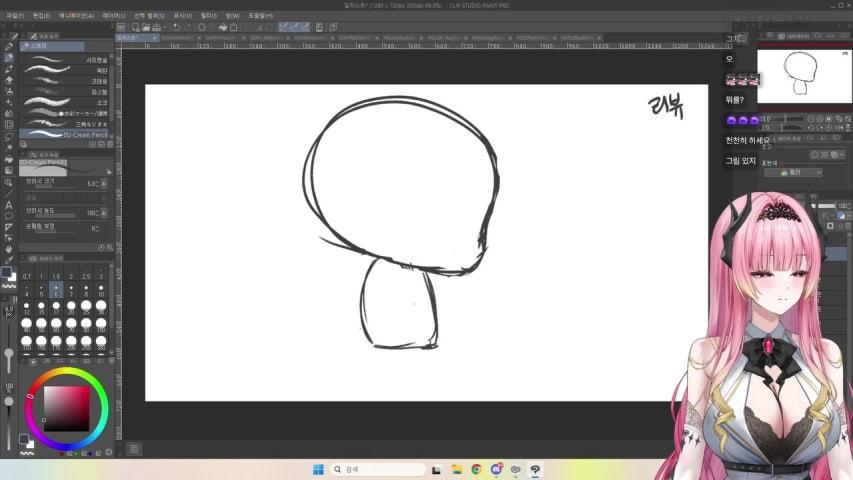
Task: Click the icon below canvas bottom-left
Action: 134,448
